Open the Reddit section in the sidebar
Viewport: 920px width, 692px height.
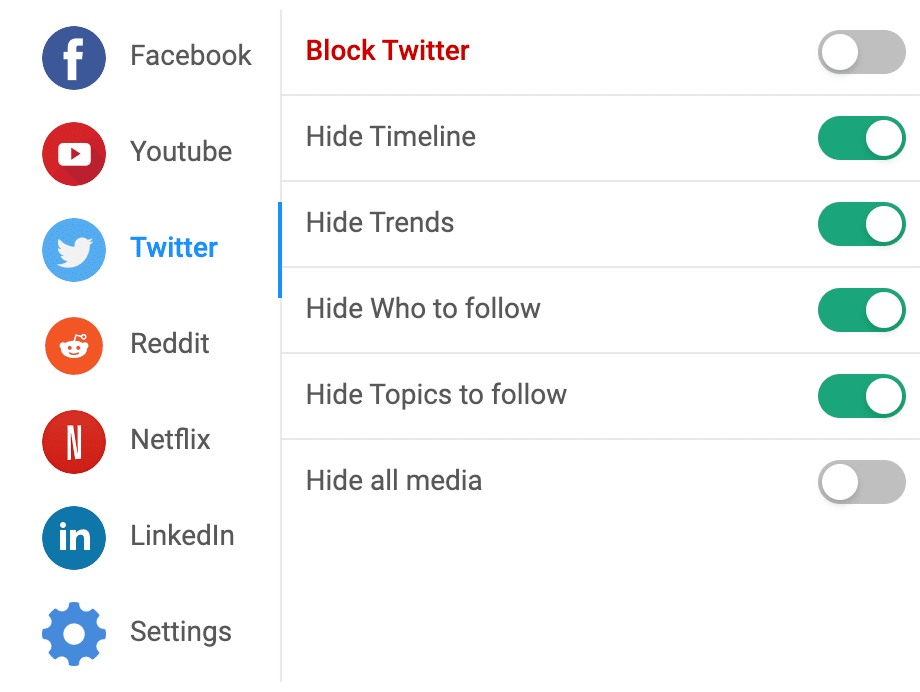[168, 345]
